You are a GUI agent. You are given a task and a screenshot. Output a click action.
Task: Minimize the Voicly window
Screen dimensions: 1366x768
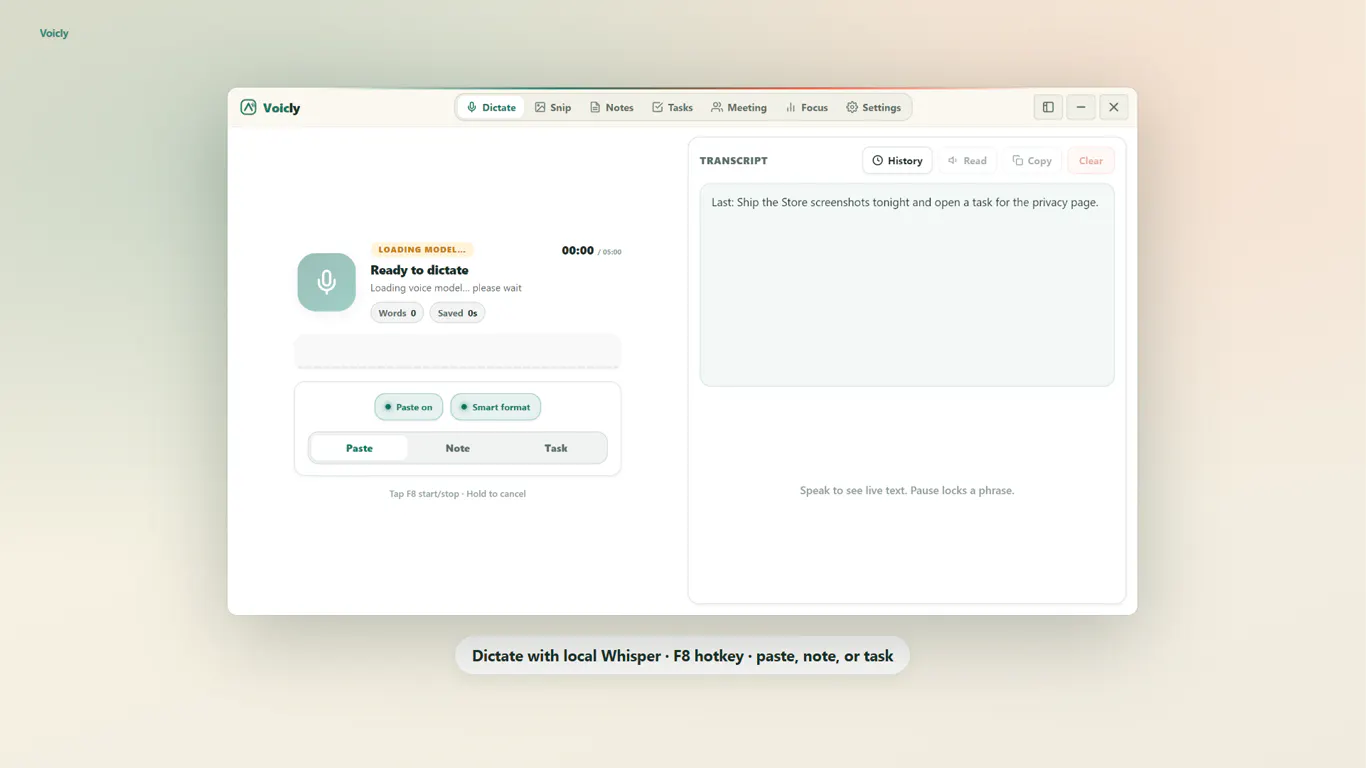[1081, 107]
